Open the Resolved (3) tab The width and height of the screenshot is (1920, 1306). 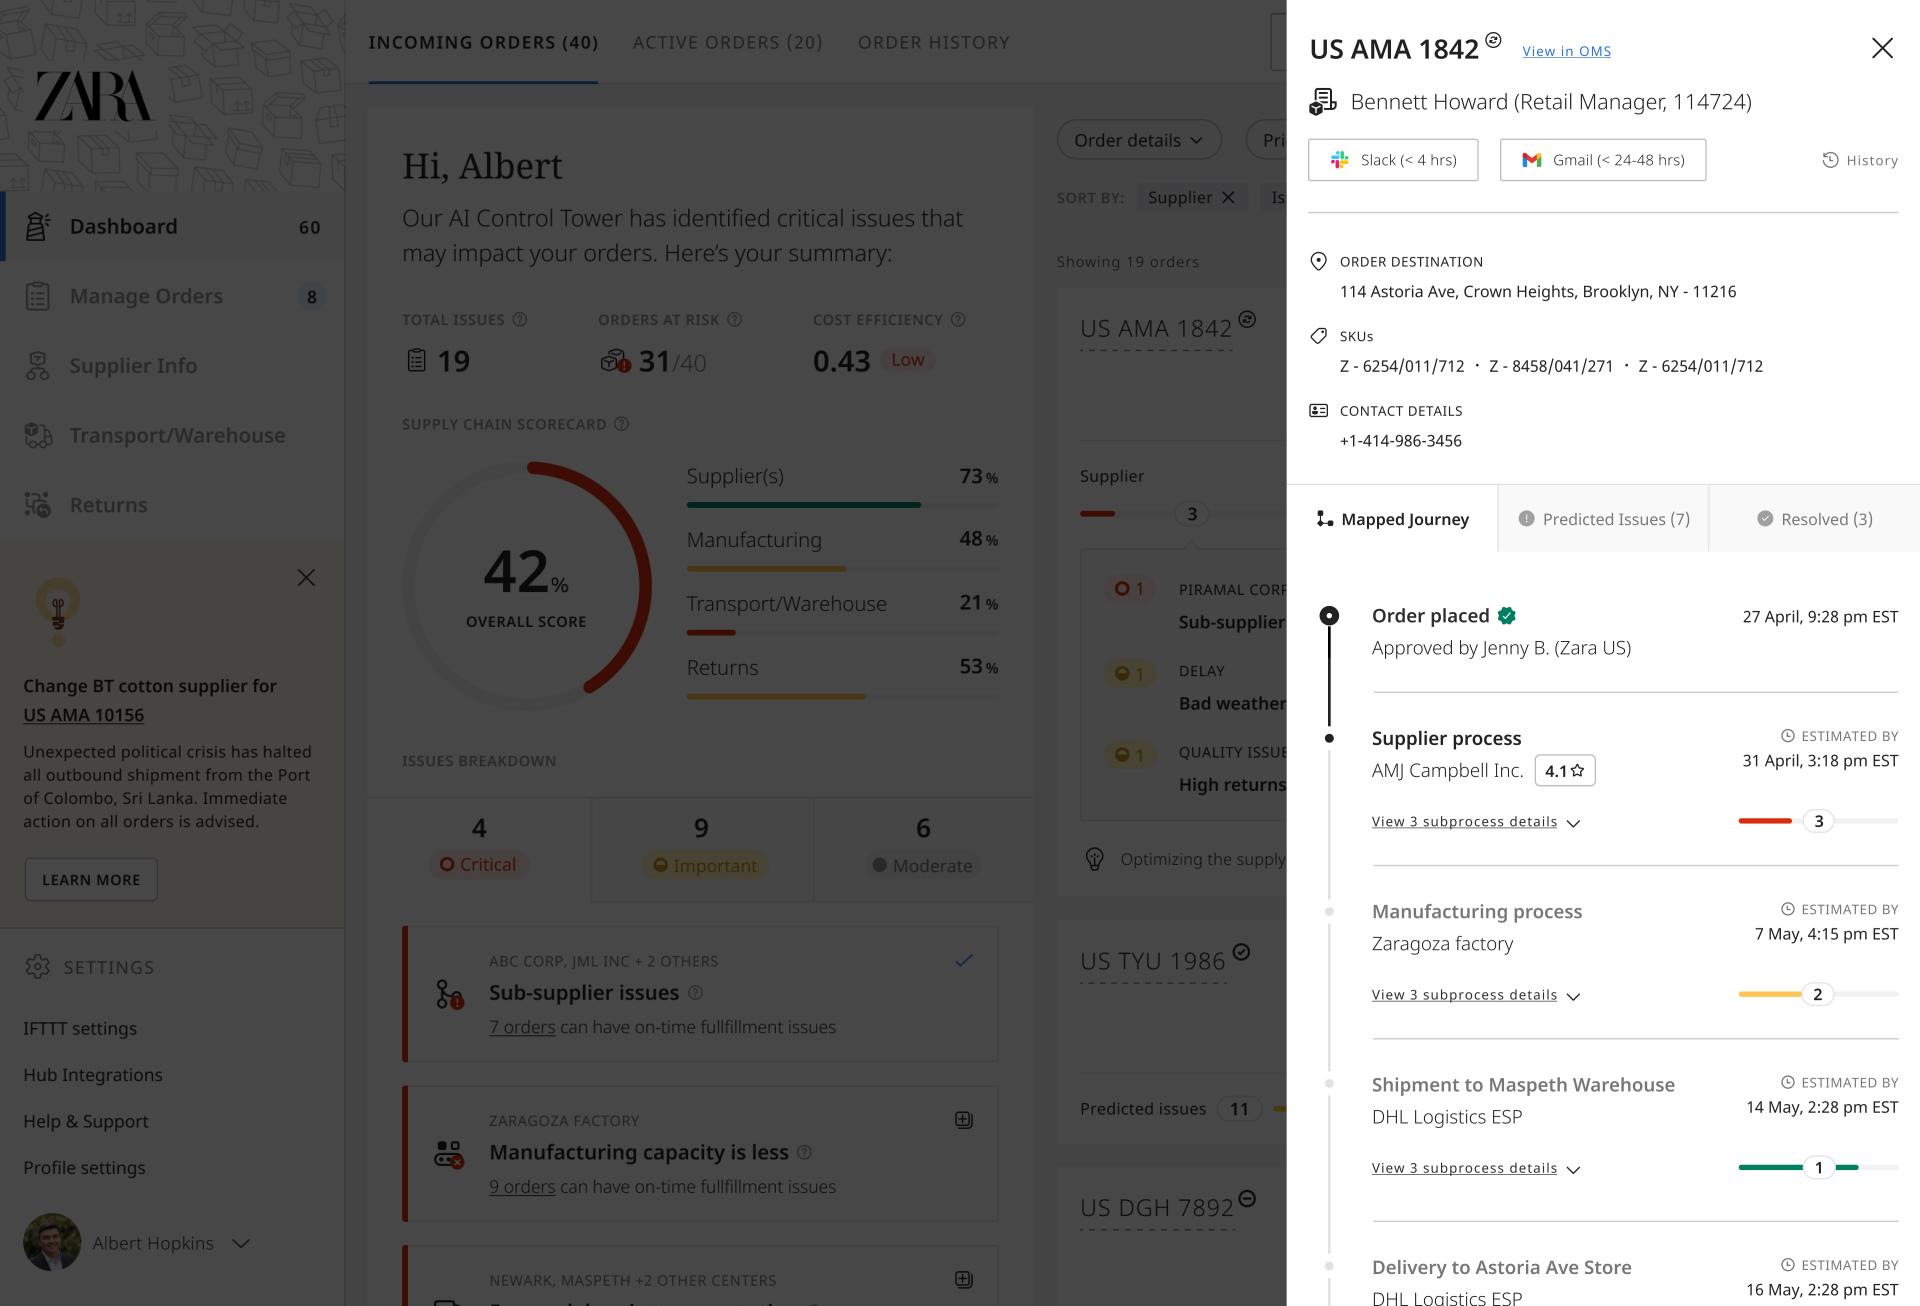(1814, 519)
